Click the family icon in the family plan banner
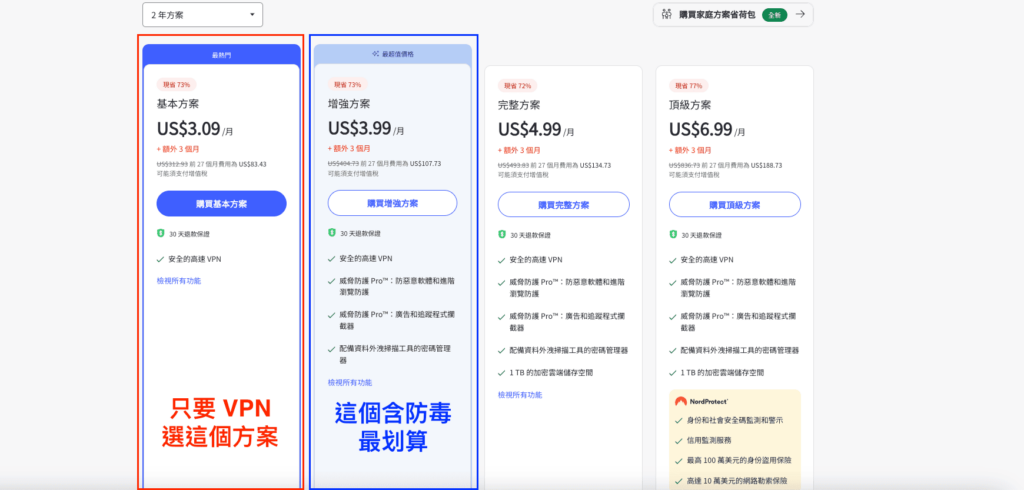 pyautogui.click(x=667, y=14)
